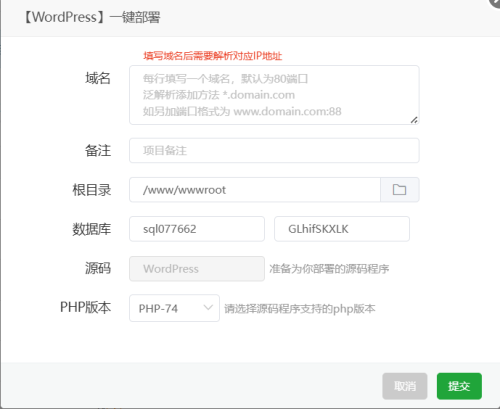Screen dimensions: 500x409
Task: Click the database password field GLhifSKXLK
Action: 342,229
